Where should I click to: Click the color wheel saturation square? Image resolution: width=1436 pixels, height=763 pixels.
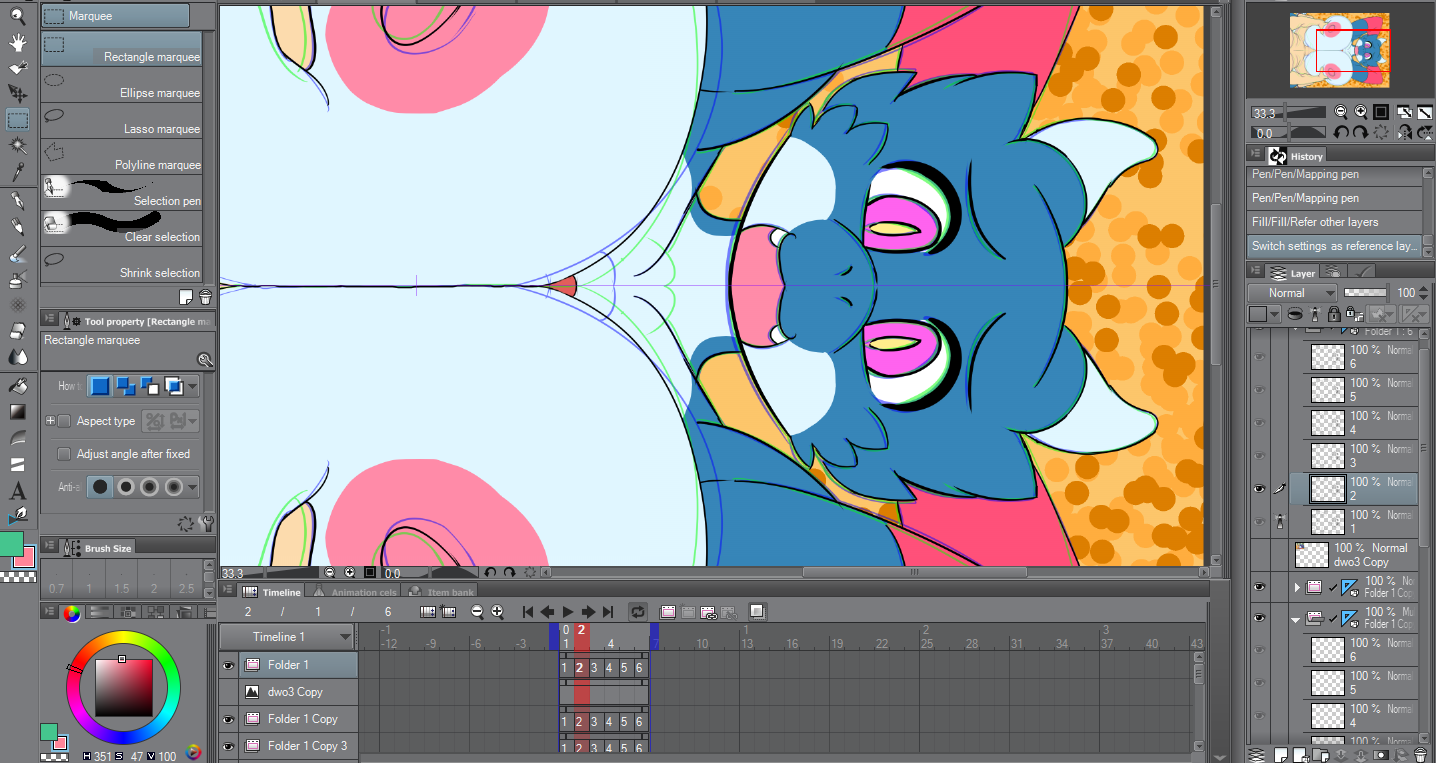click(124, 685)
